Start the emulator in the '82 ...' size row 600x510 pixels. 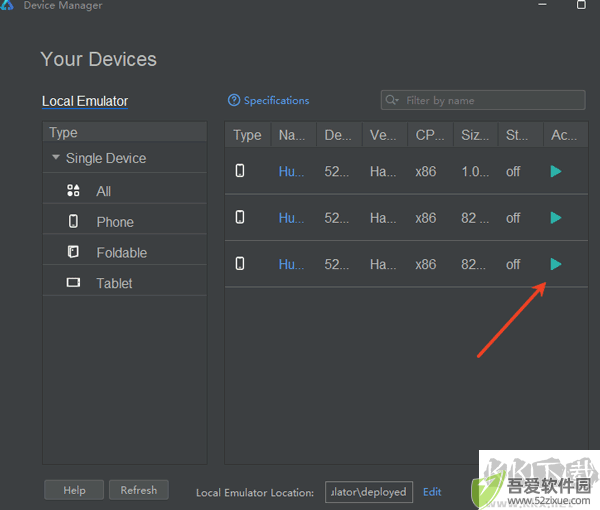point(556,218)
